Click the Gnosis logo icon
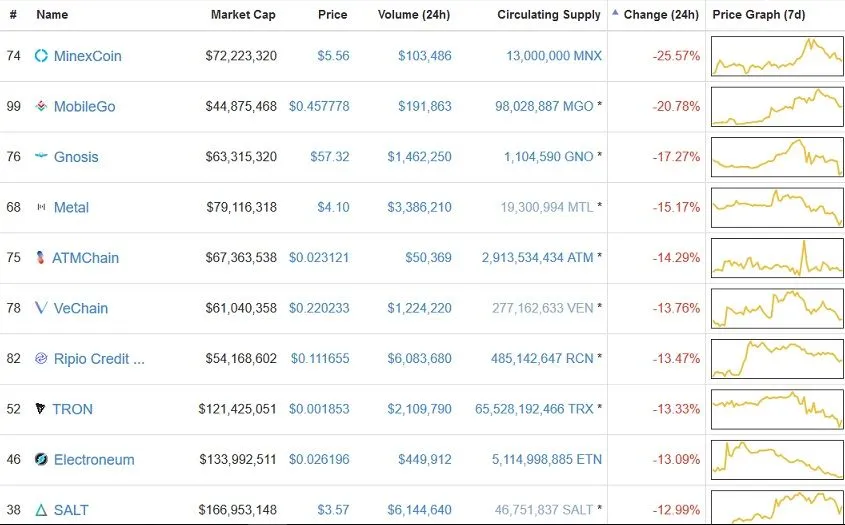 tap(41, 156)
